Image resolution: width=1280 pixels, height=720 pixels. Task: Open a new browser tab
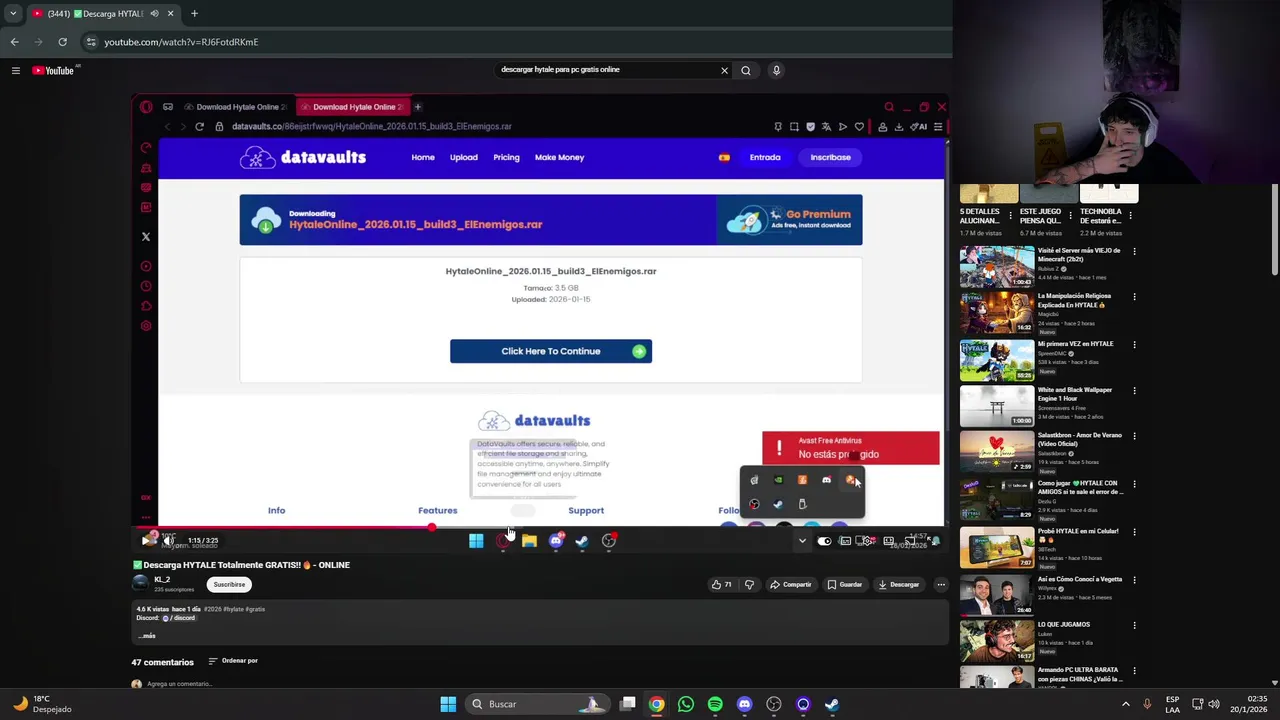[194, 13]
